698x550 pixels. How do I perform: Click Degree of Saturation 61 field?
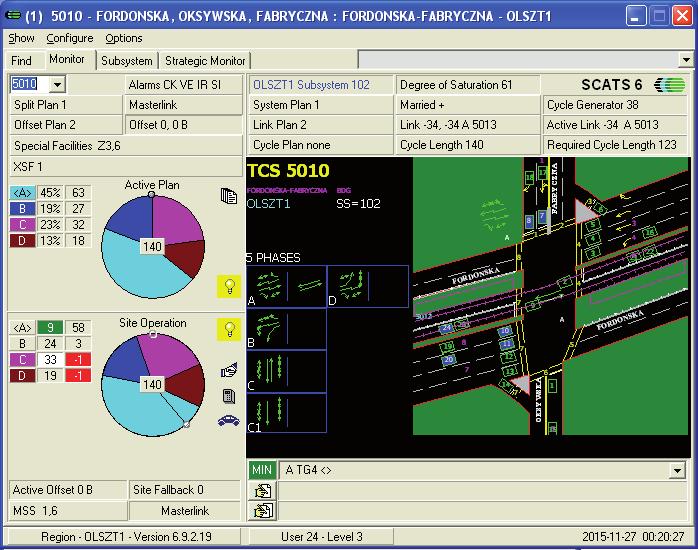pos(467,85)
